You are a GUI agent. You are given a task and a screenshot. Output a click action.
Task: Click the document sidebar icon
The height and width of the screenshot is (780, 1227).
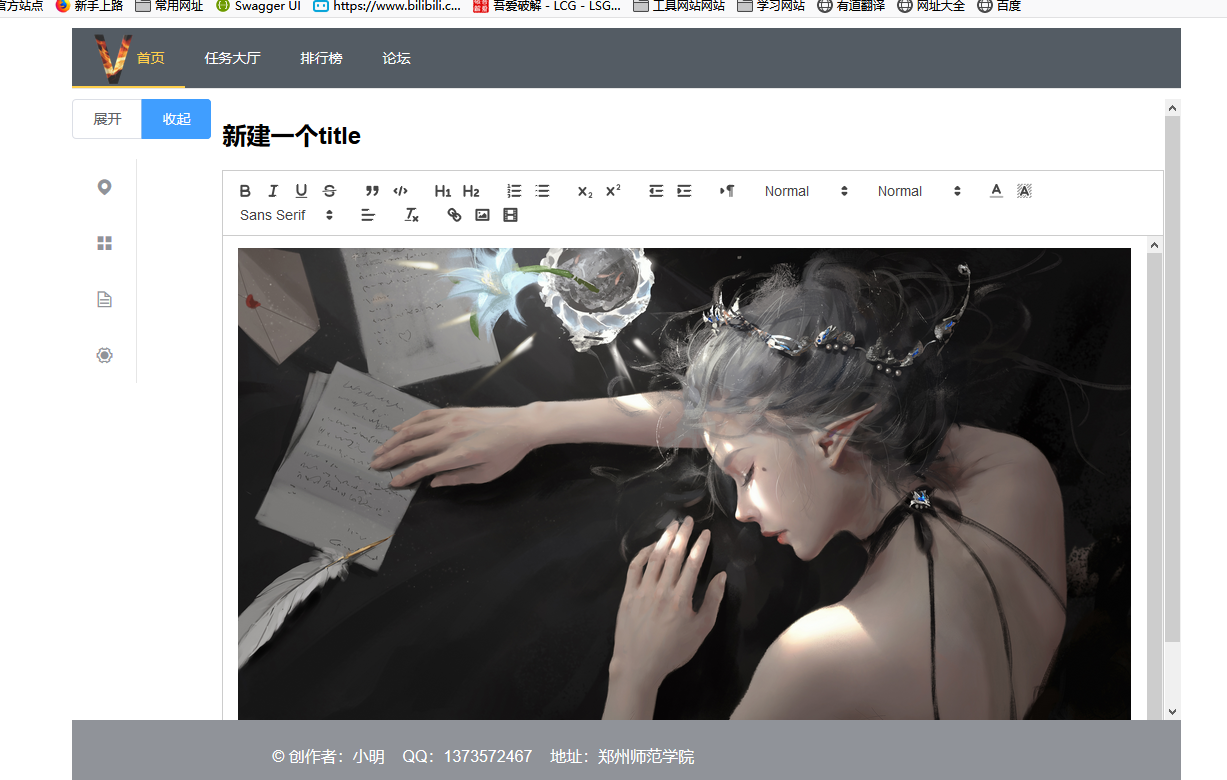coord(104,299)
